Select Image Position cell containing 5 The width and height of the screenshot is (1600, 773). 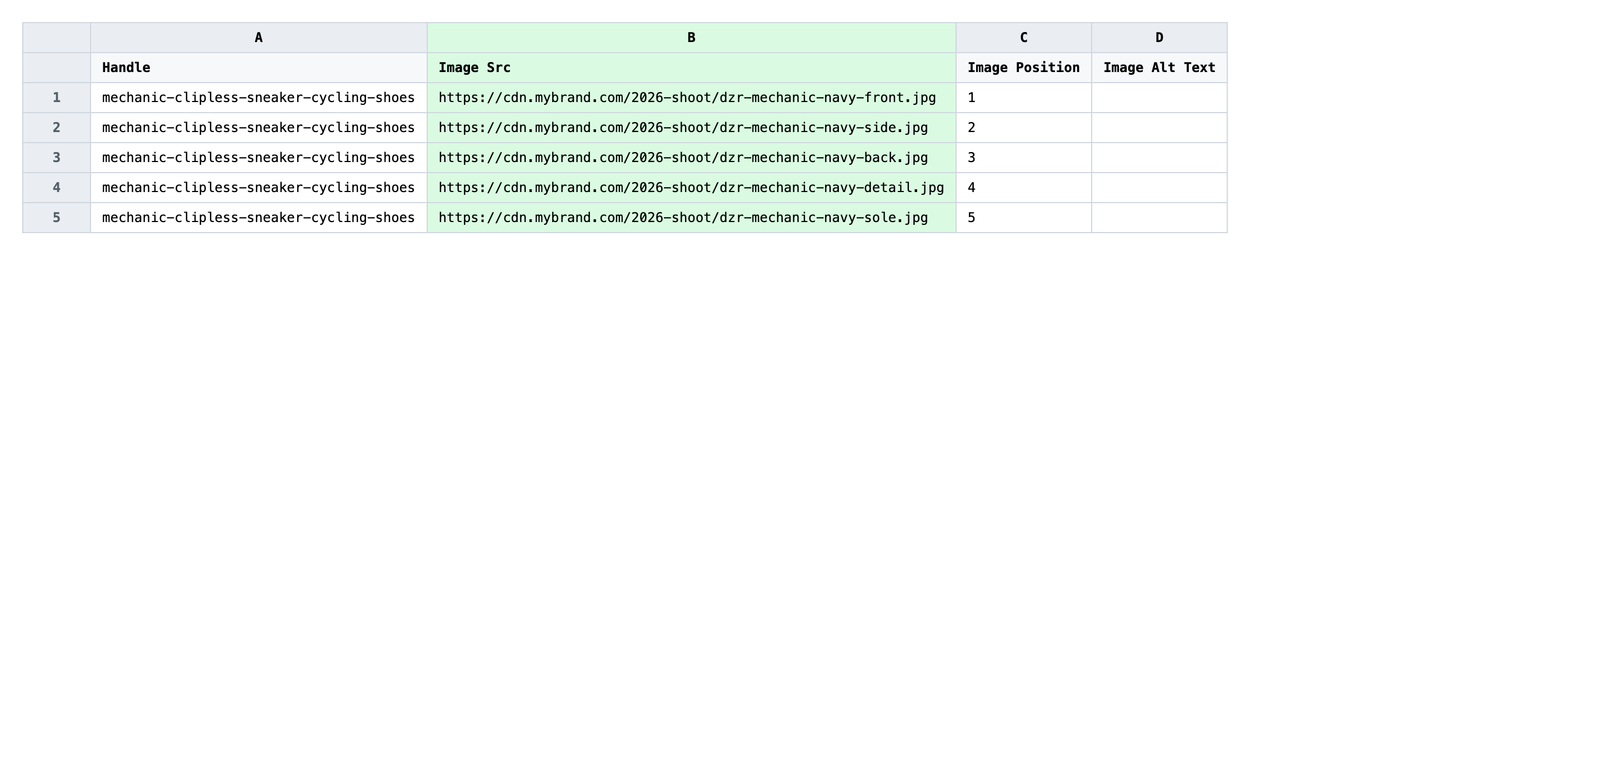tap(1023, 218)
